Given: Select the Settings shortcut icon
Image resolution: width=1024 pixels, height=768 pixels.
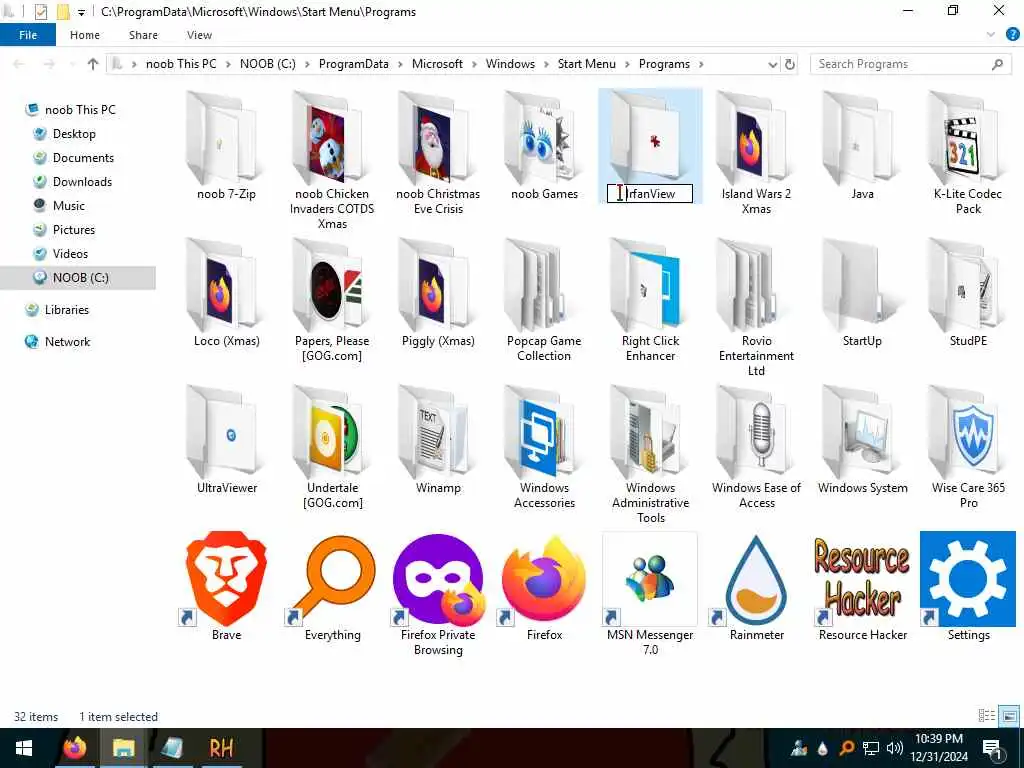Looking at the screenshot, I should [968, 579].
